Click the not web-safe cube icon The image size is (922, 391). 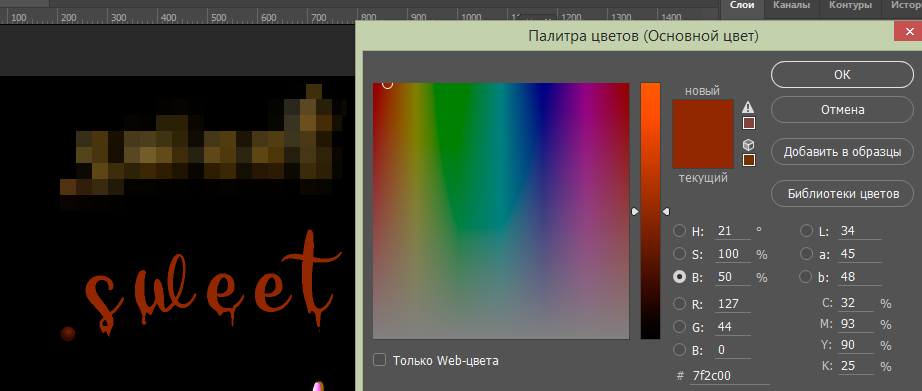coord(749,145)
